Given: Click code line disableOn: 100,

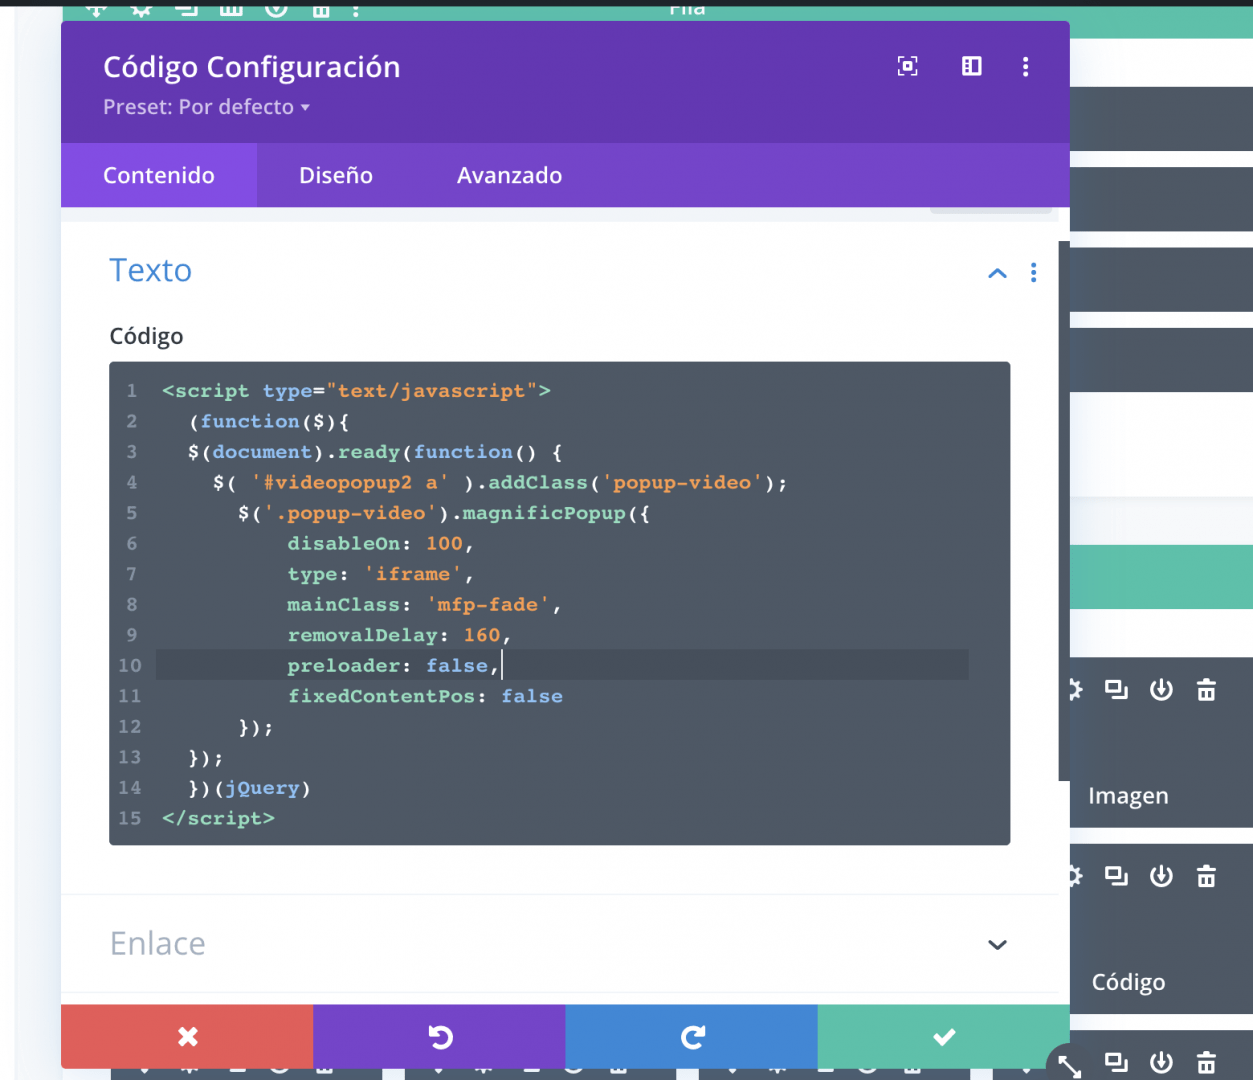Looking at the screenshot, I should pyautogui.click(x=380, y=544).
